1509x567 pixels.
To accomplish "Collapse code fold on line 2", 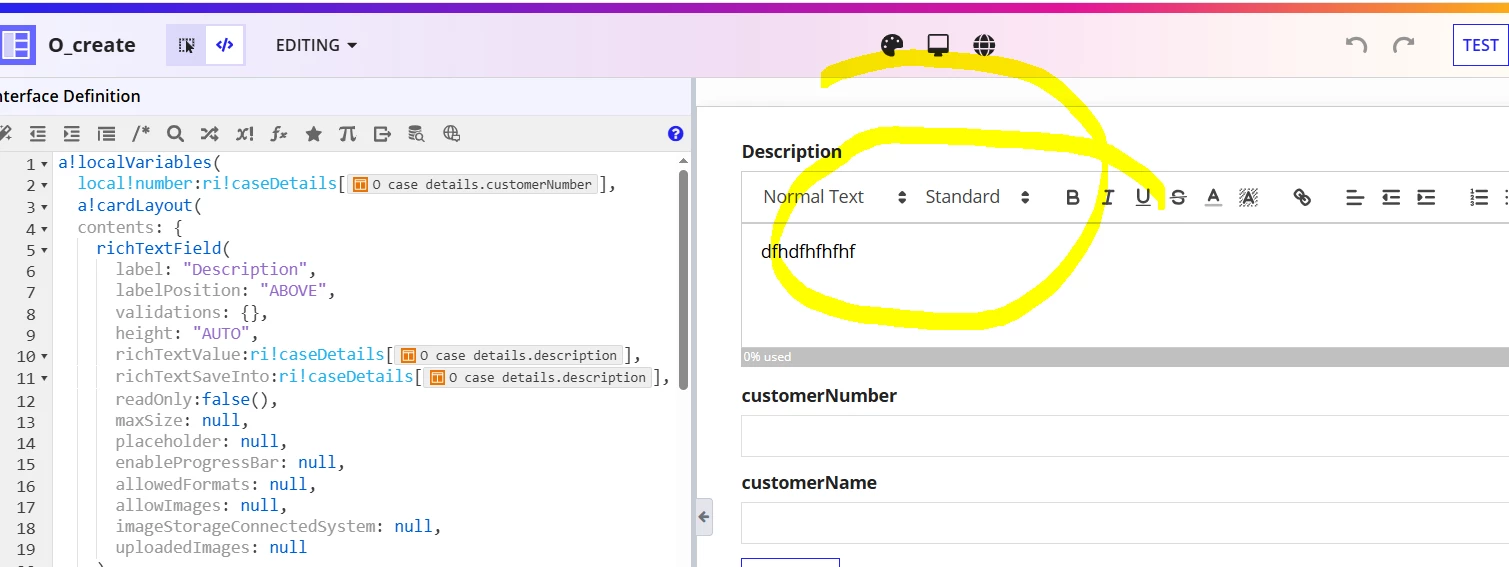I will [44, 185].
